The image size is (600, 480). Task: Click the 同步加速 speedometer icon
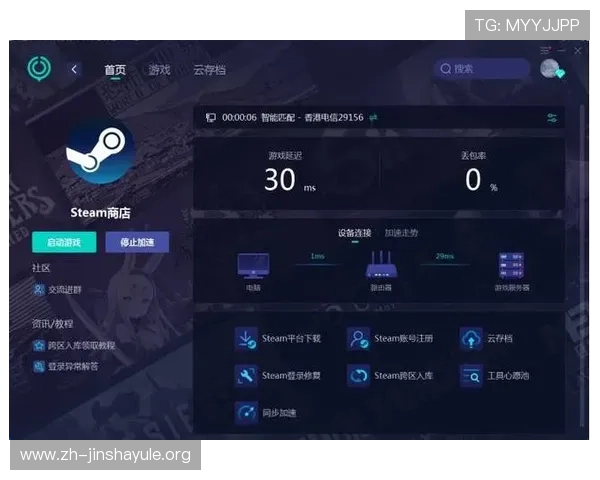point(246,413)
